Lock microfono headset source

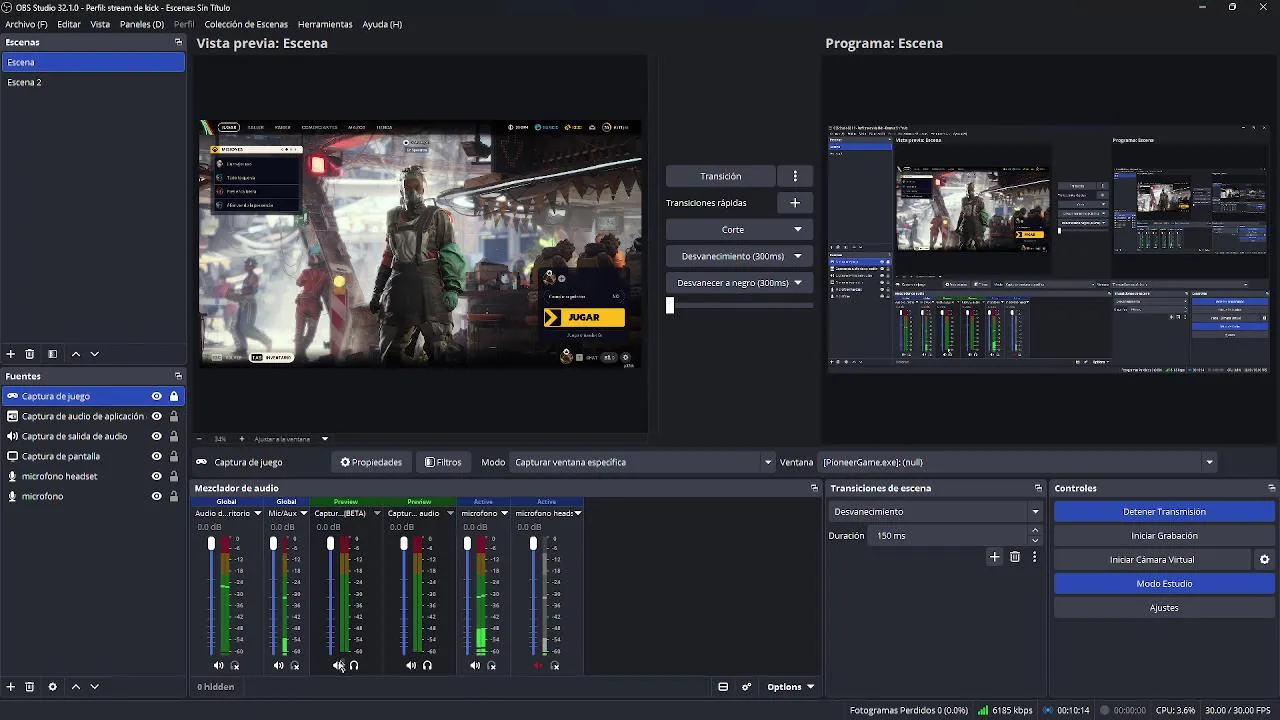tap(174, 476)
